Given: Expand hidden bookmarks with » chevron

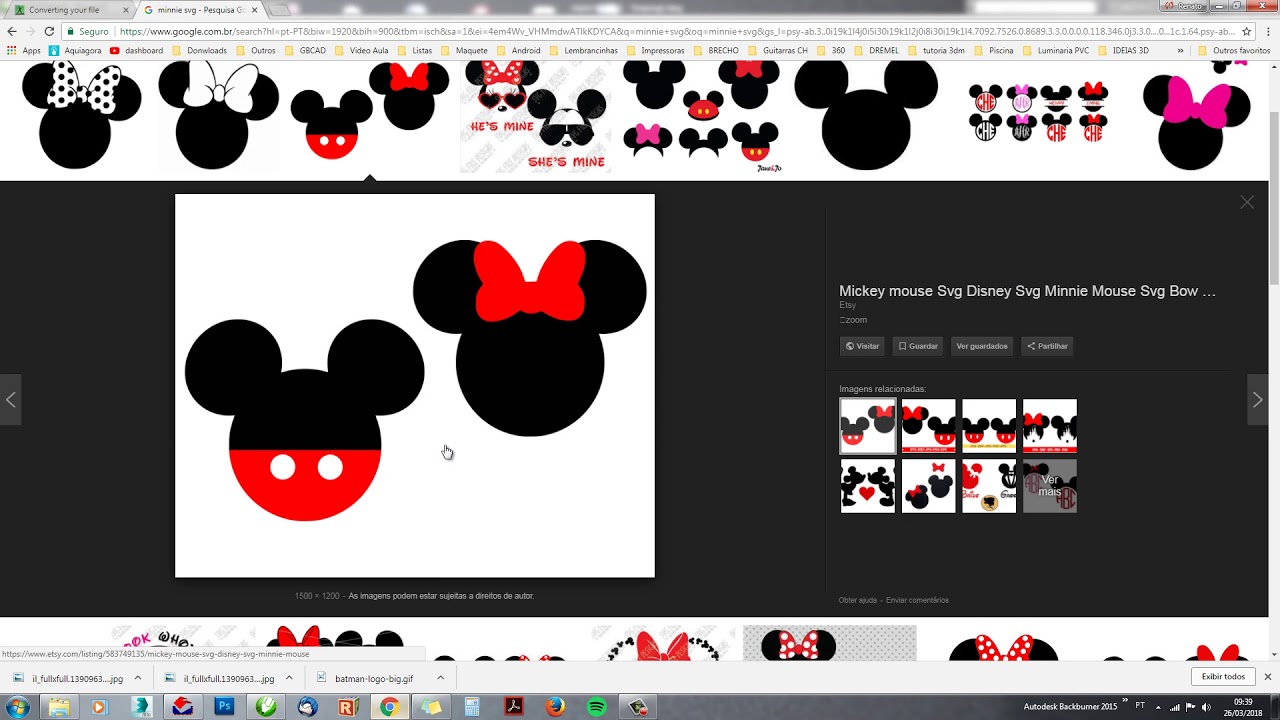Looking at the screenshot, I should coord(1180,50).
